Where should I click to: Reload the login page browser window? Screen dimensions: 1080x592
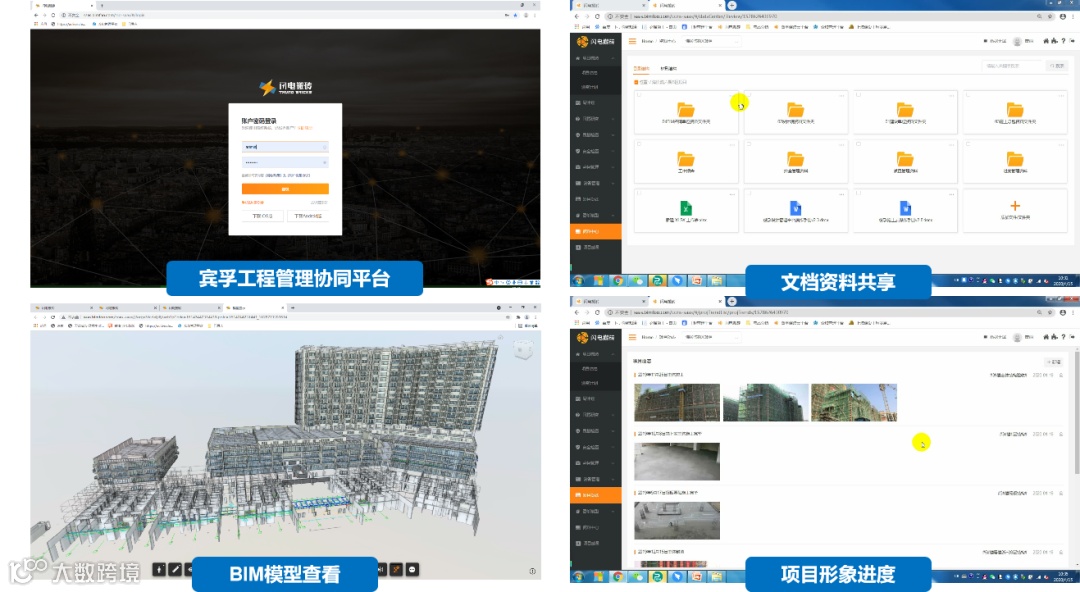tap(53, 14)
